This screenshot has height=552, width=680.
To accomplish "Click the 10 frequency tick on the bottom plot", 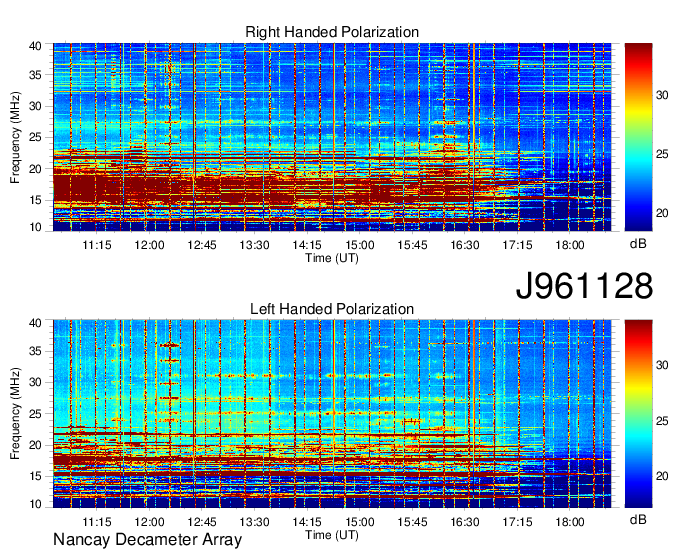I will 35,504.
